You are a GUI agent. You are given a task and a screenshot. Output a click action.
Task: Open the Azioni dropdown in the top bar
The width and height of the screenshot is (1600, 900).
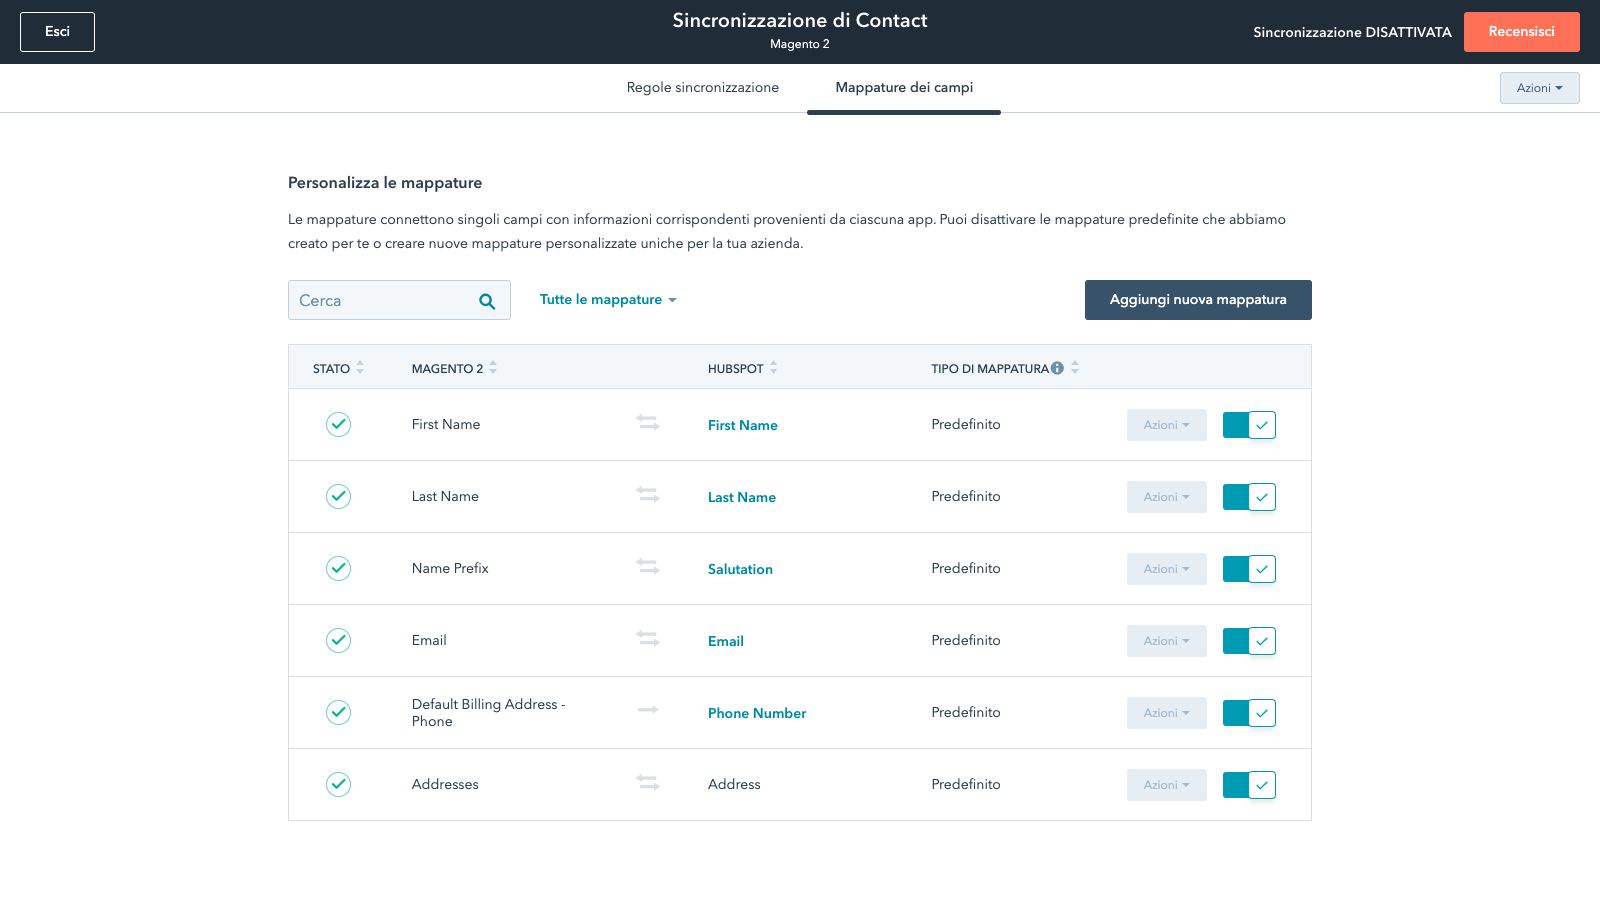tap(1539, 88)
